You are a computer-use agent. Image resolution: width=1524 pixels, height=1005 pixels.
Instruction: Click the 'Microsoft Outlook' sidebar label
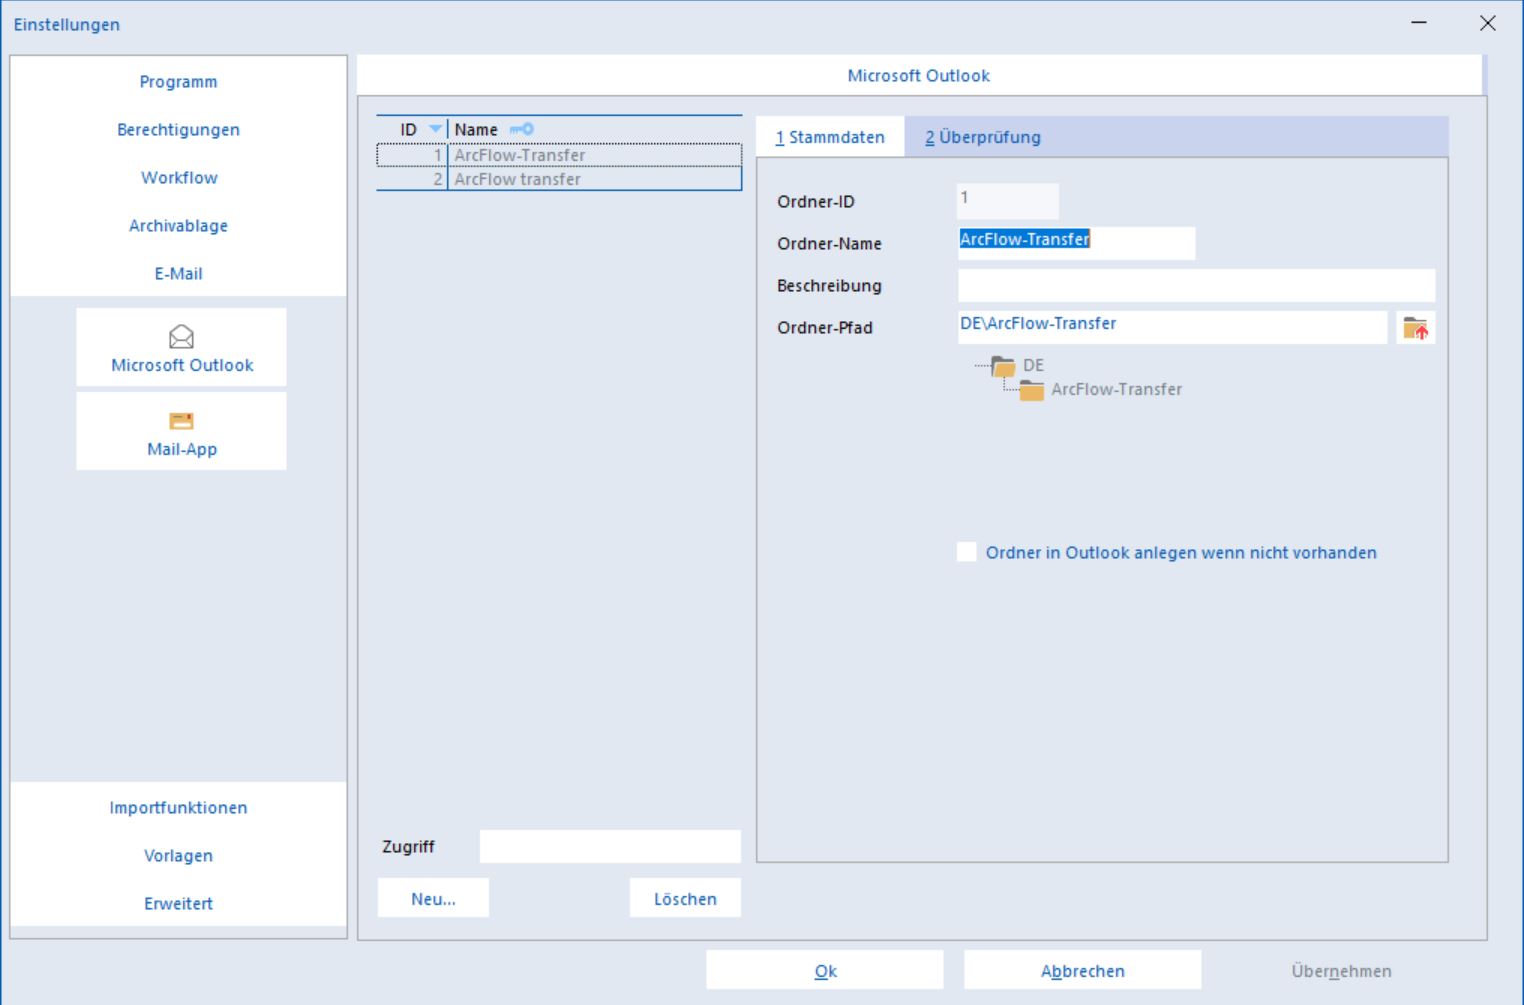click(x=182, y=365)
